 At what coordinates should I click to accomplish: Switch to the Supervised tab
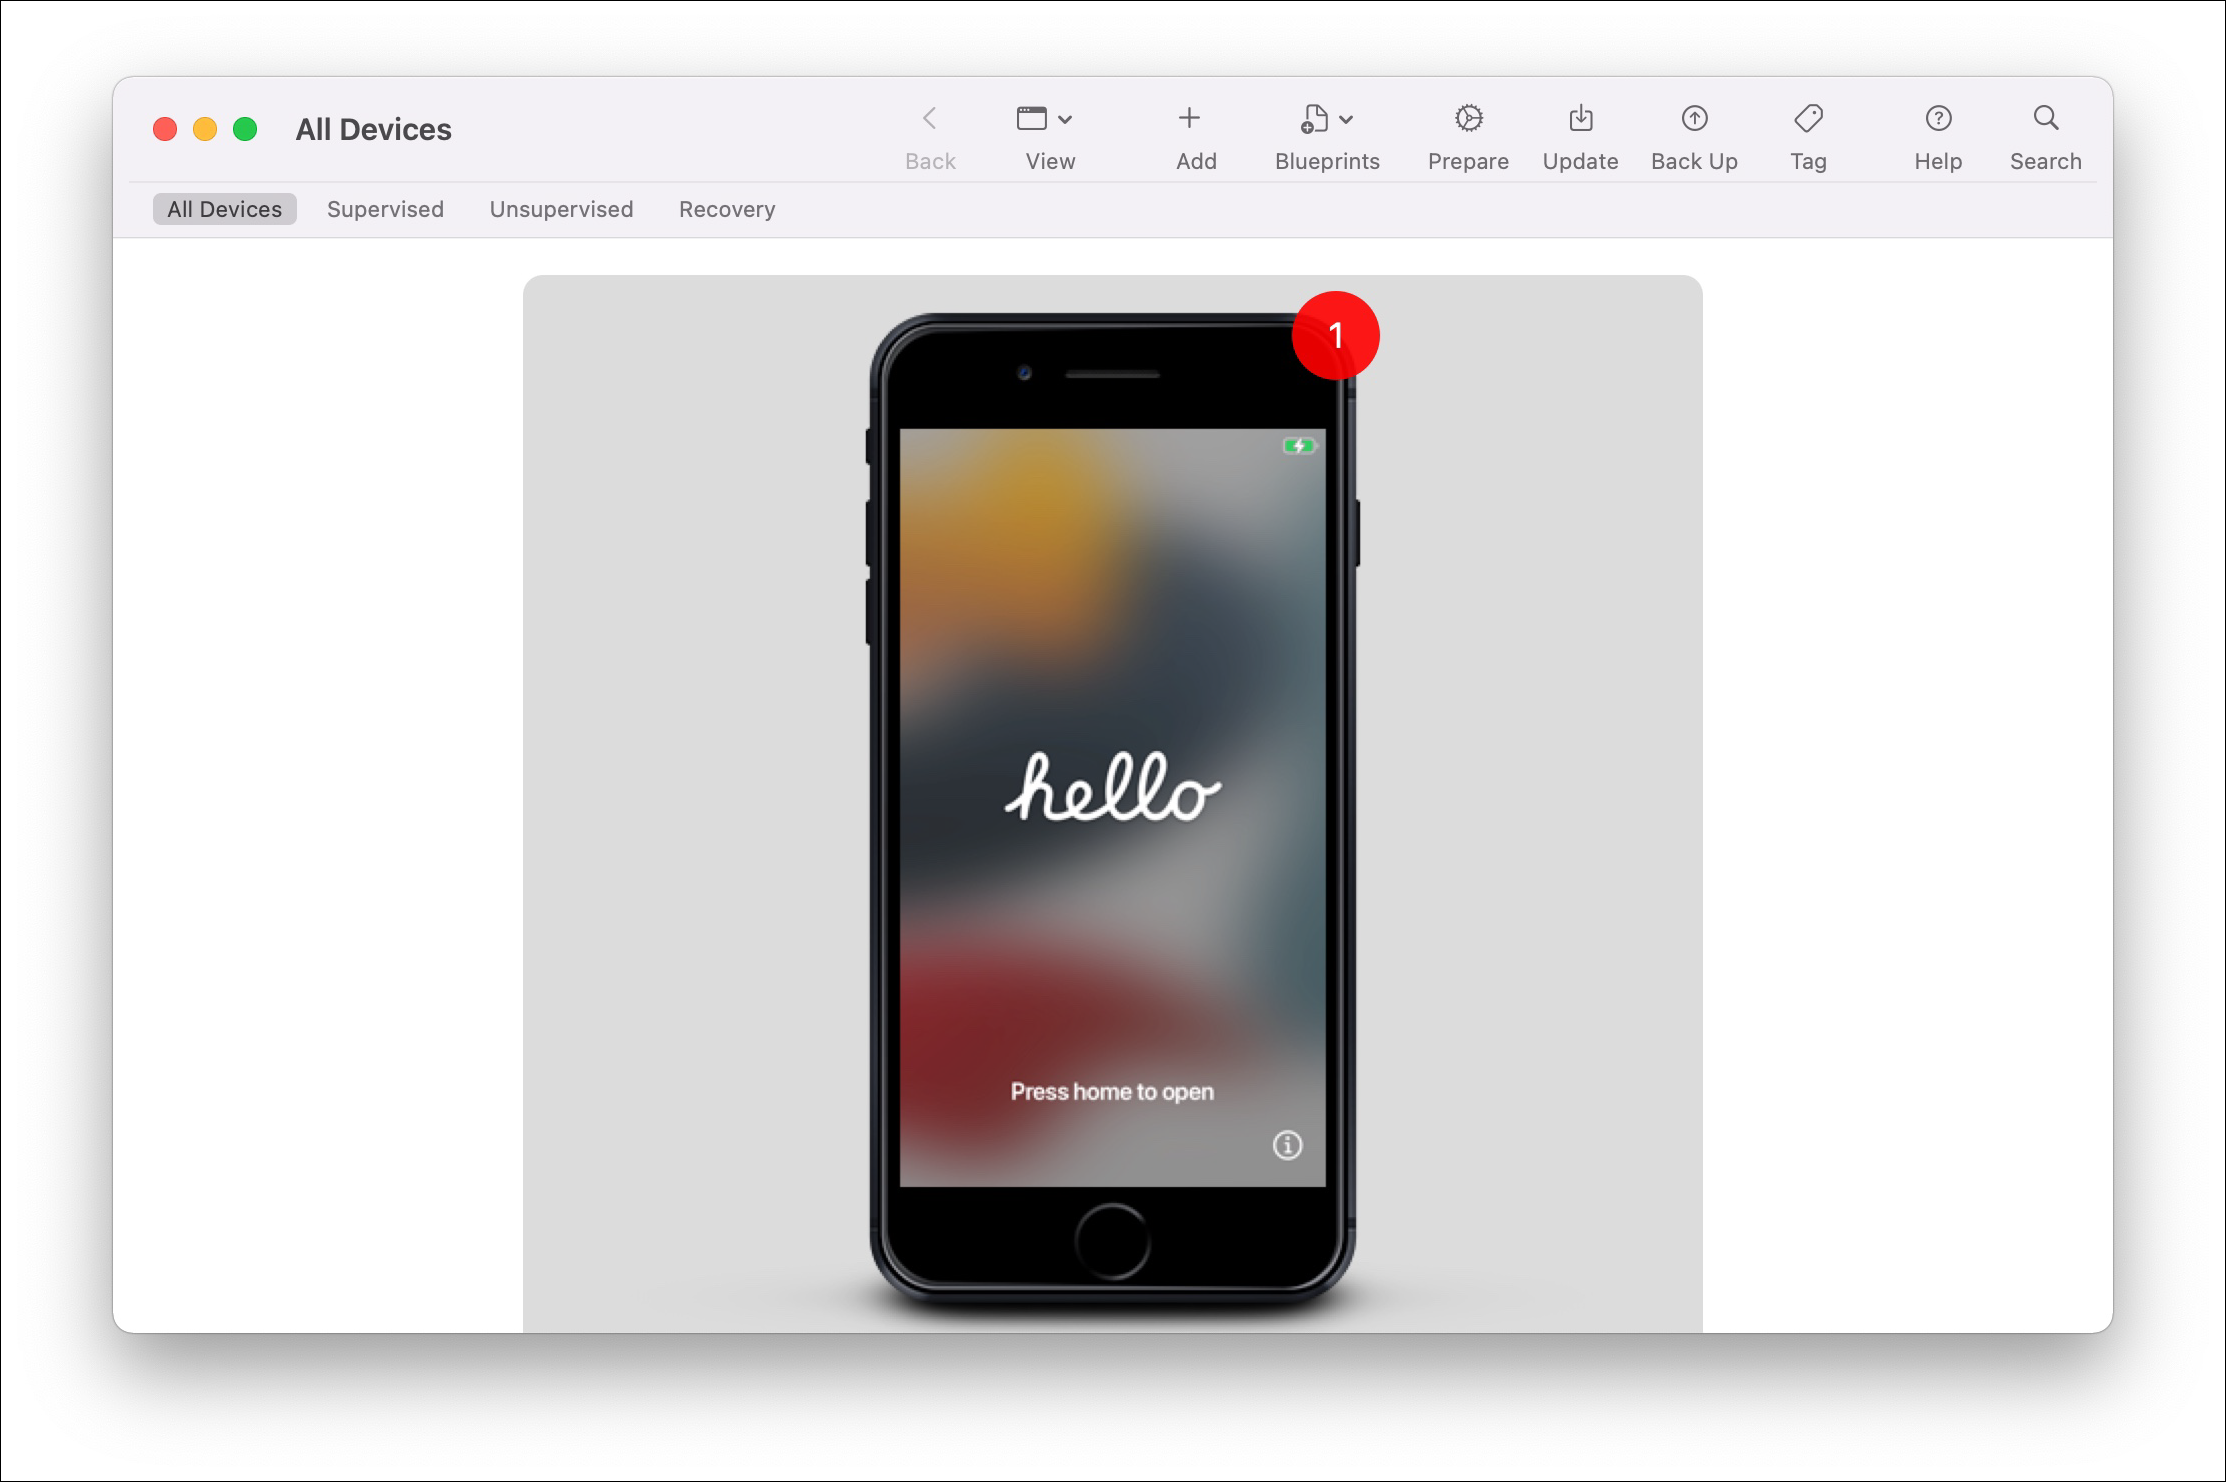(385, 209)
